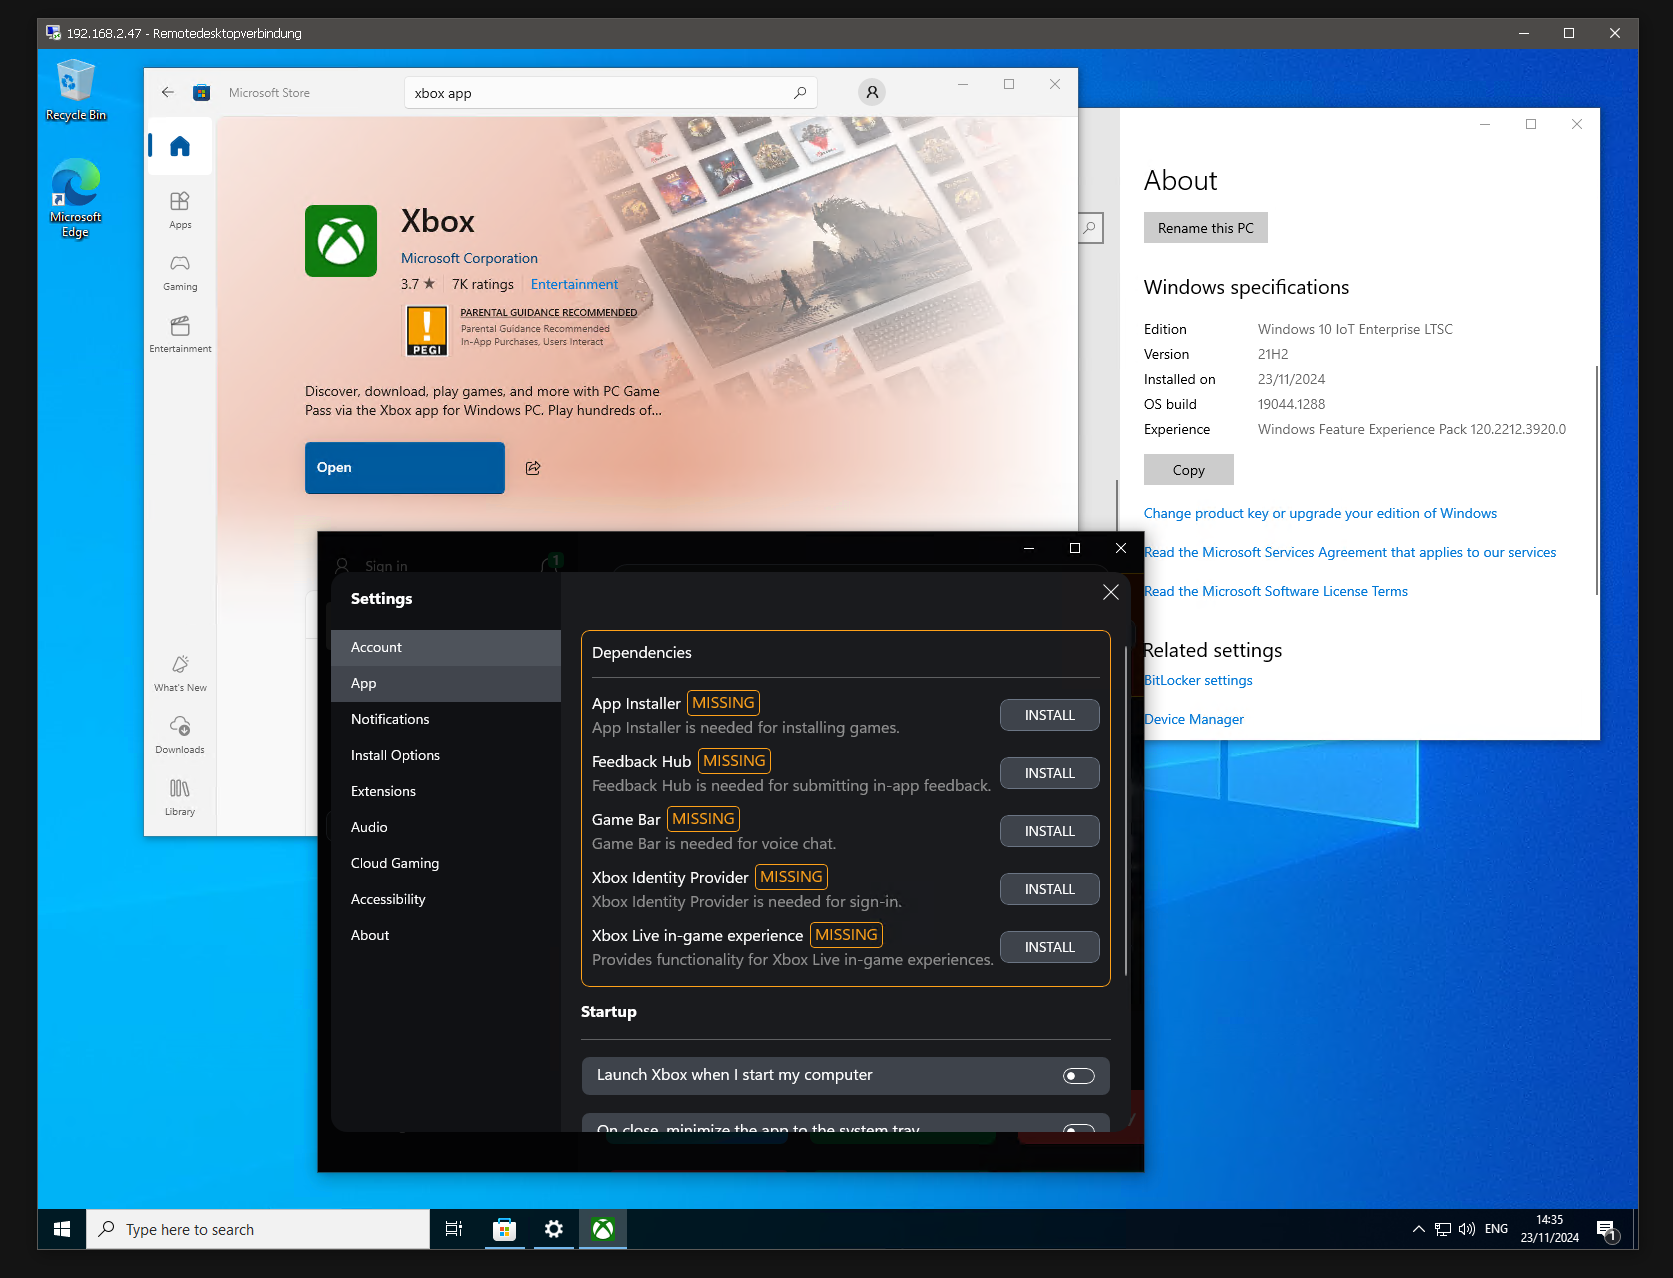Image resolution: width=1673 pixels, height=1278 pixels.
Task: Go back in Microsoft Store
Action: coord(167,92)
